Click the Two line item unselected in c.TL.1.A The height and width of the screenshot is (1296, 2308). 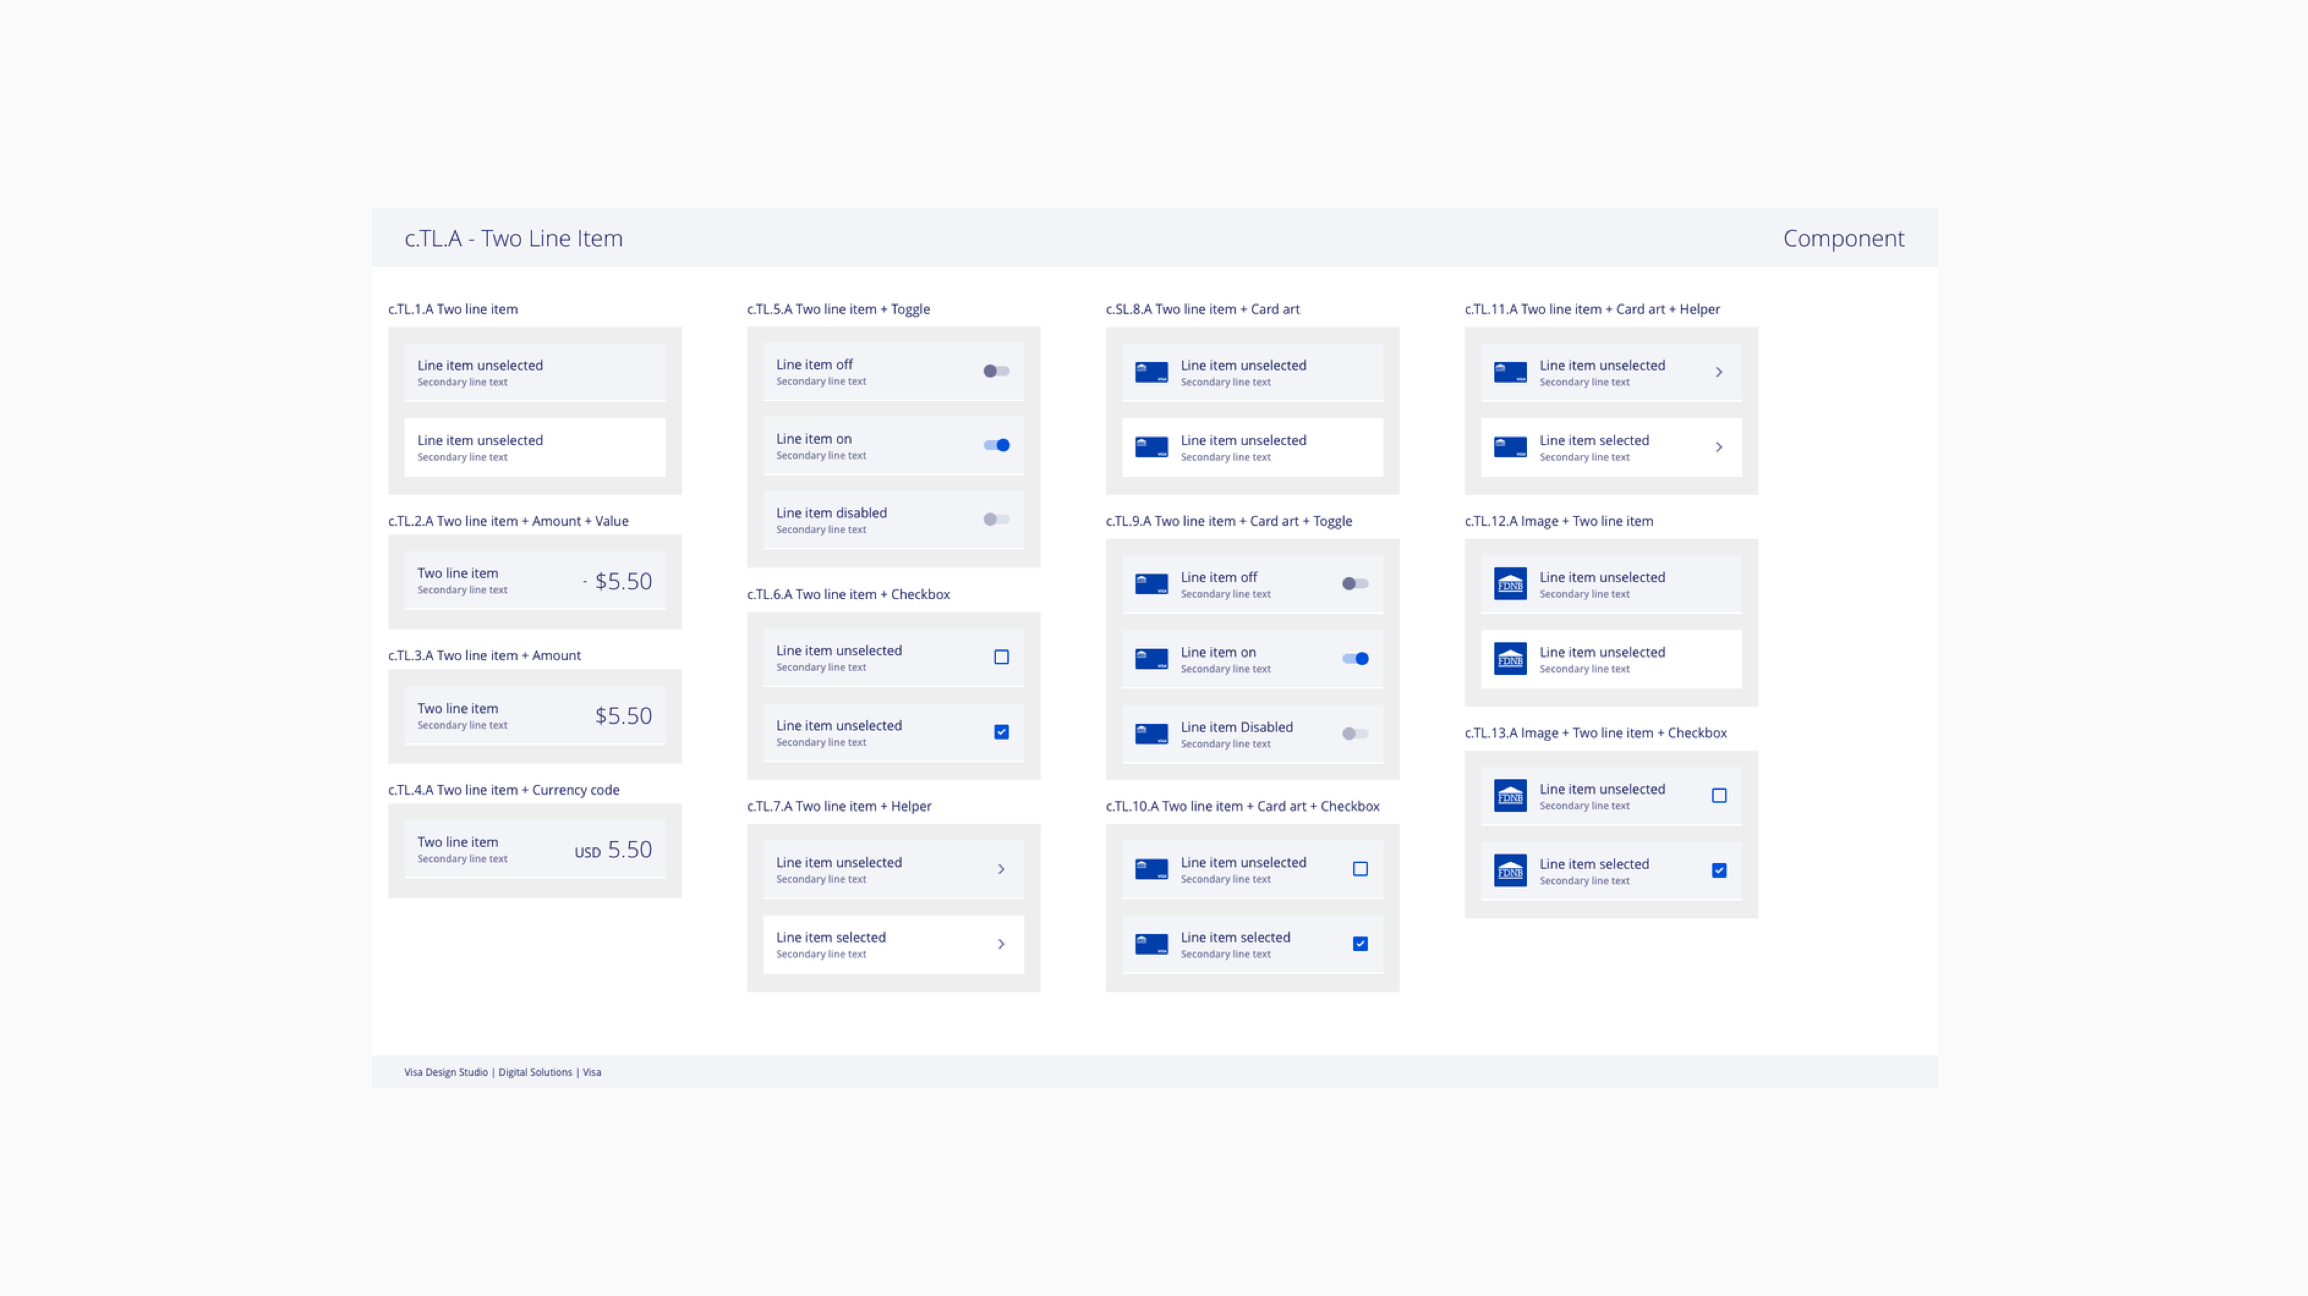[534, 371]
